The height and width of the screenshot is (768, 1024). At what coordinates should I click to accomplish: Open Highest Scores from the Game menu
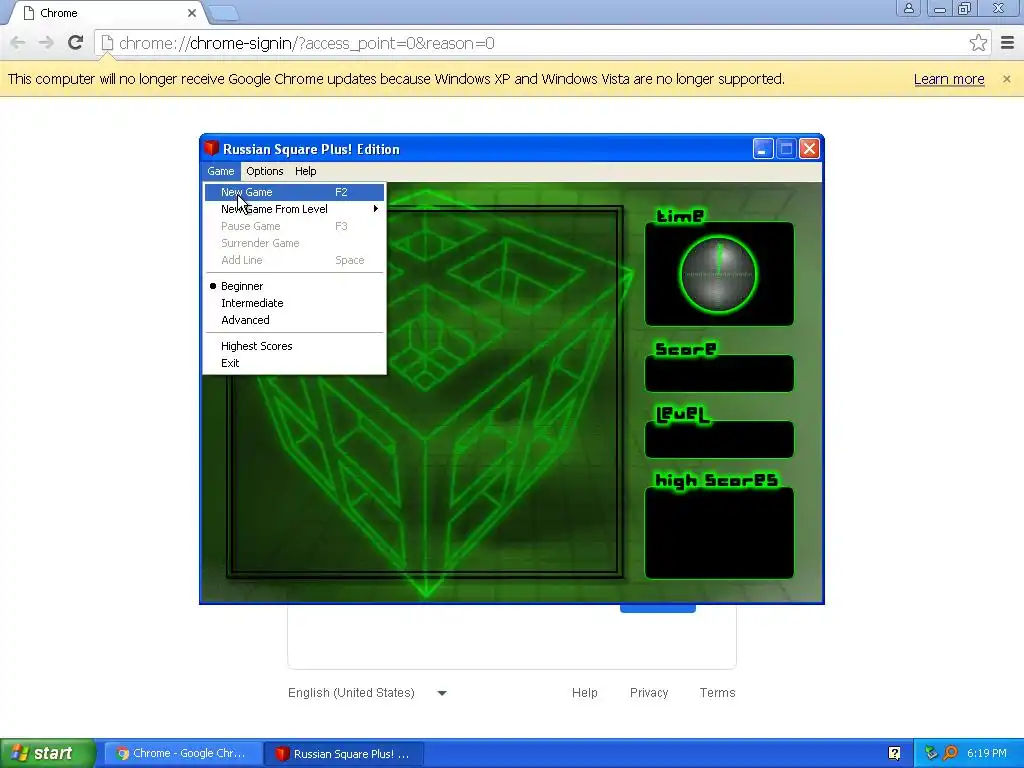click(x=295, y=346)
